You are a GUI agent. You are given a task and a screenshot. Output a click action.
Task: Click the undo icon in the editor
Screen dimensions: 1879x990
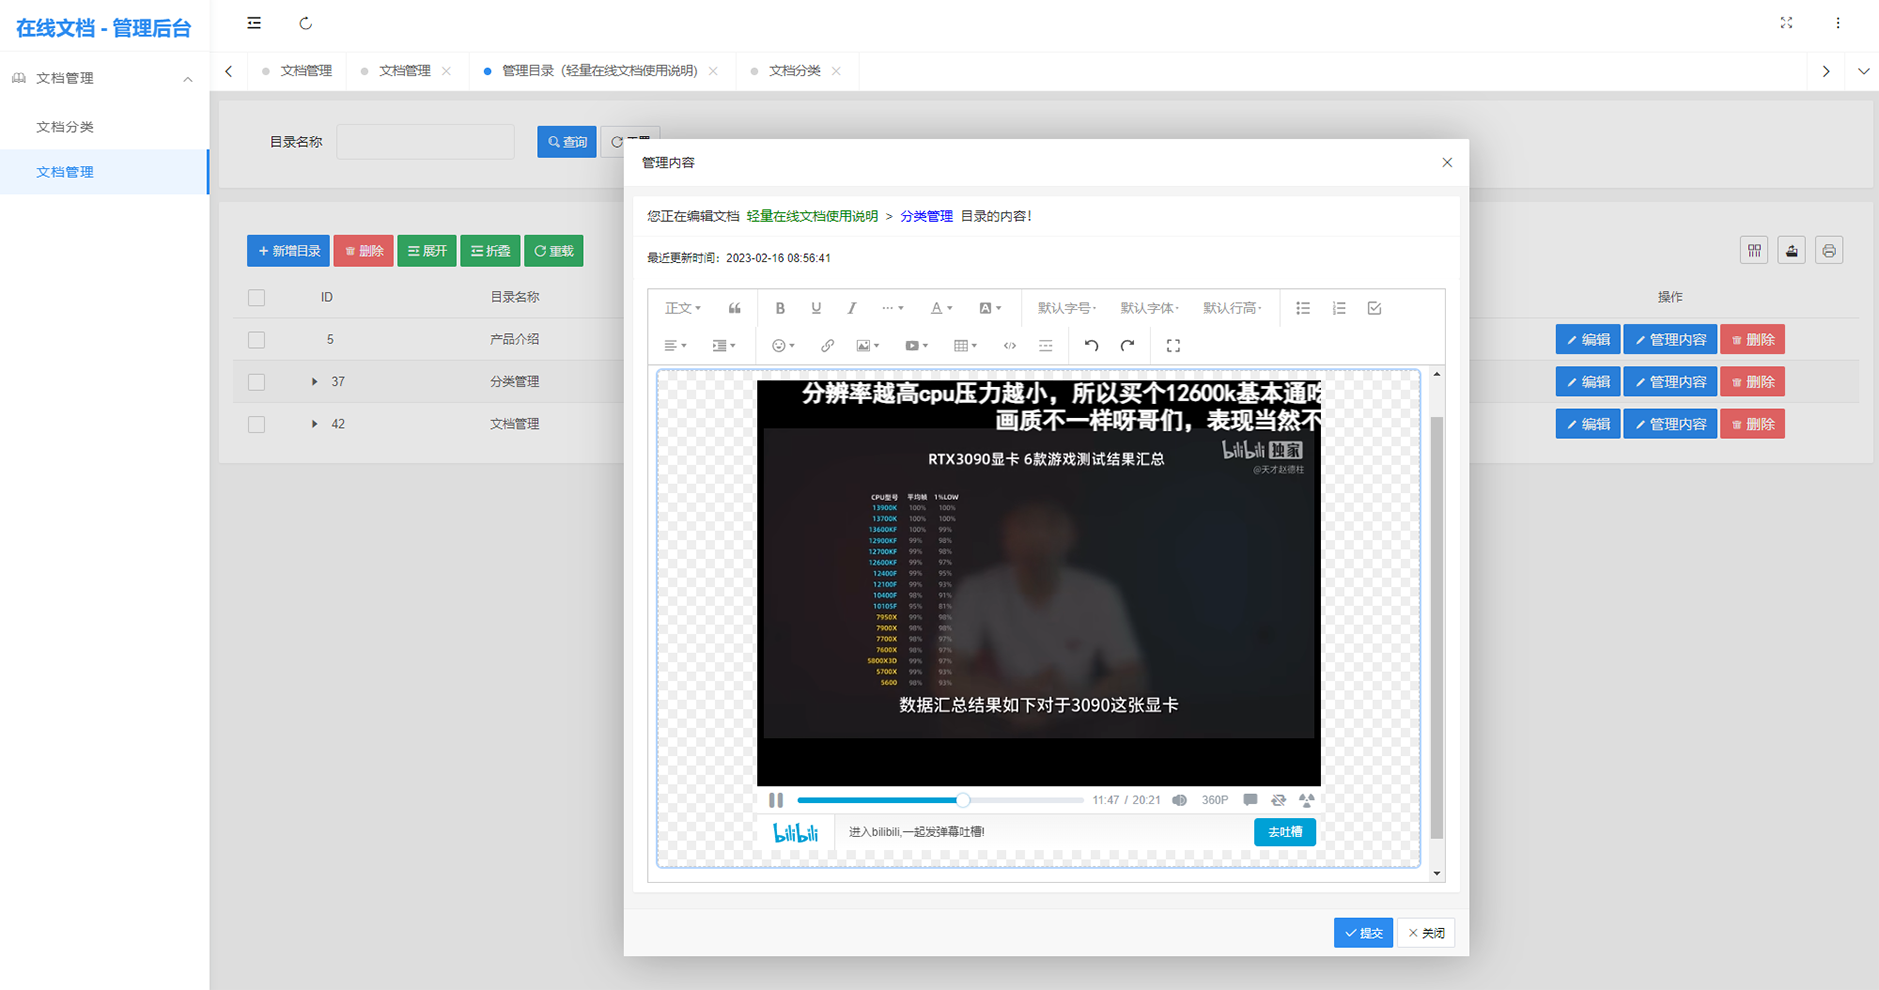point(1091,345)
